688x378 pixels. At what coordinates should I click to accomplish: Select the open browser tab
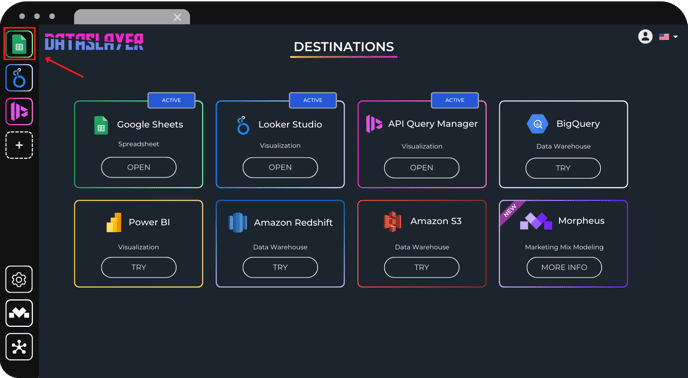(x=132, y=17)
